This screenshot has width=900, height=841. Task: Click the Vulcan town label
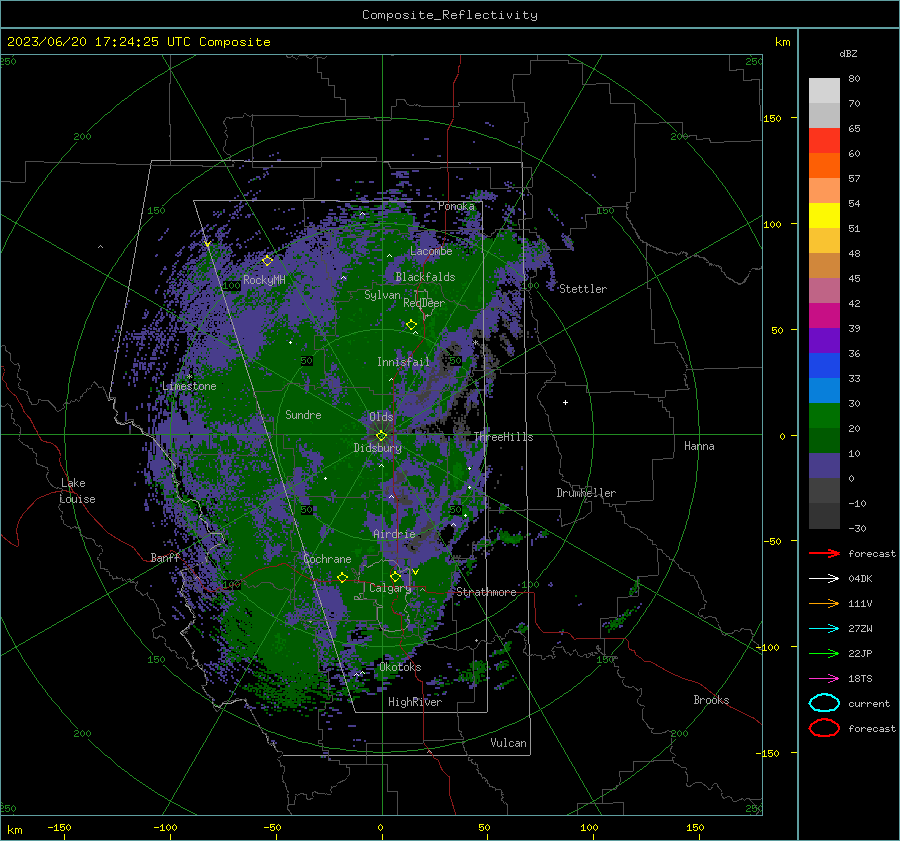[x=508, y=743]
